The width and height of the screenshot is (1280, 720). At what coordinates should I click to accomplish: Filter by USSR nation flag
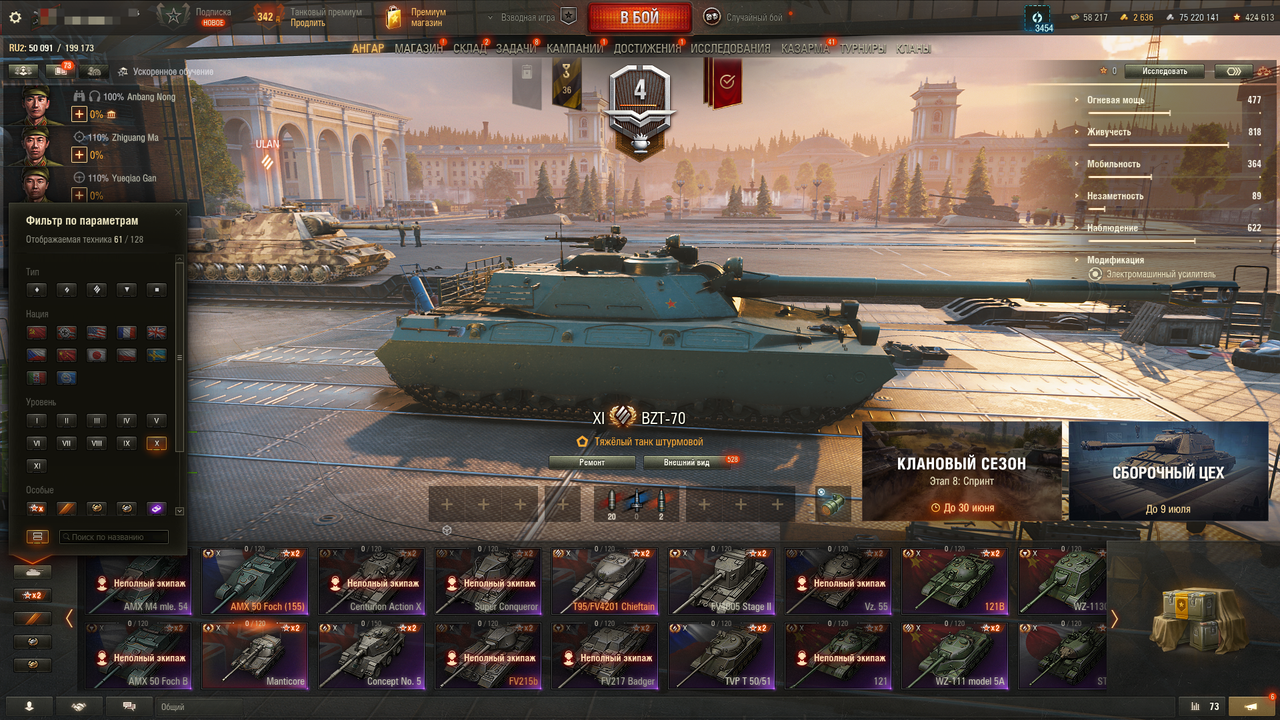pyautogui.click(x=37, y=332)
